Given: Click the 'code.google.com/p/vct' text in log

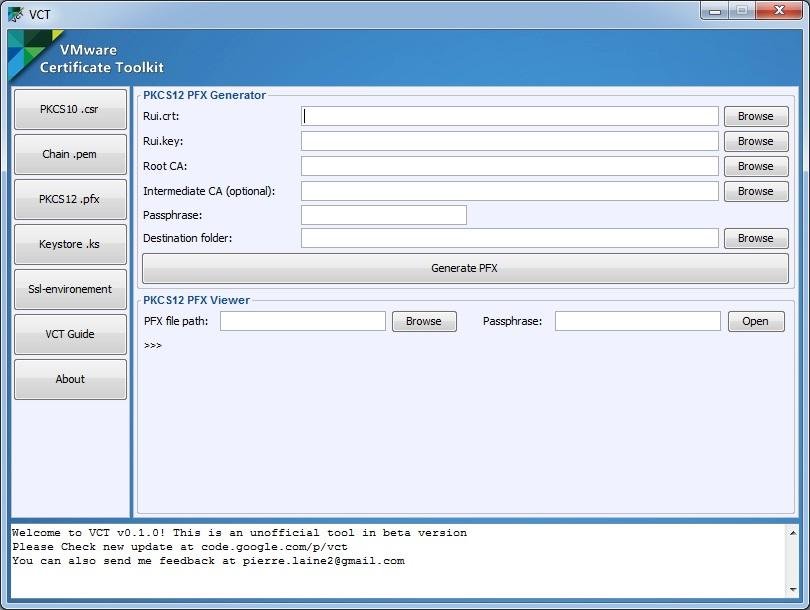Looking at the screenshot, I should (x=274, y=546).
